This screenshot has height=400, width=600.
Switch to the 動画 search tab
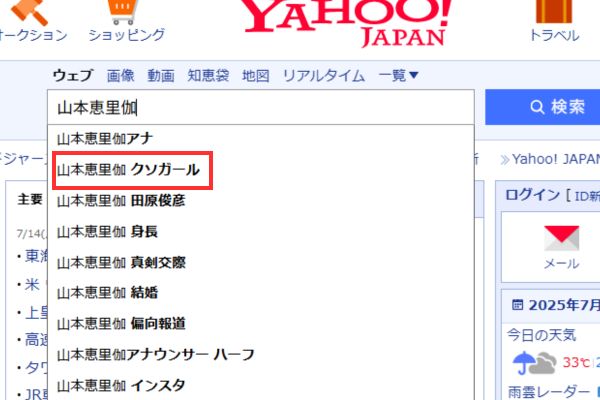(161, 75)
